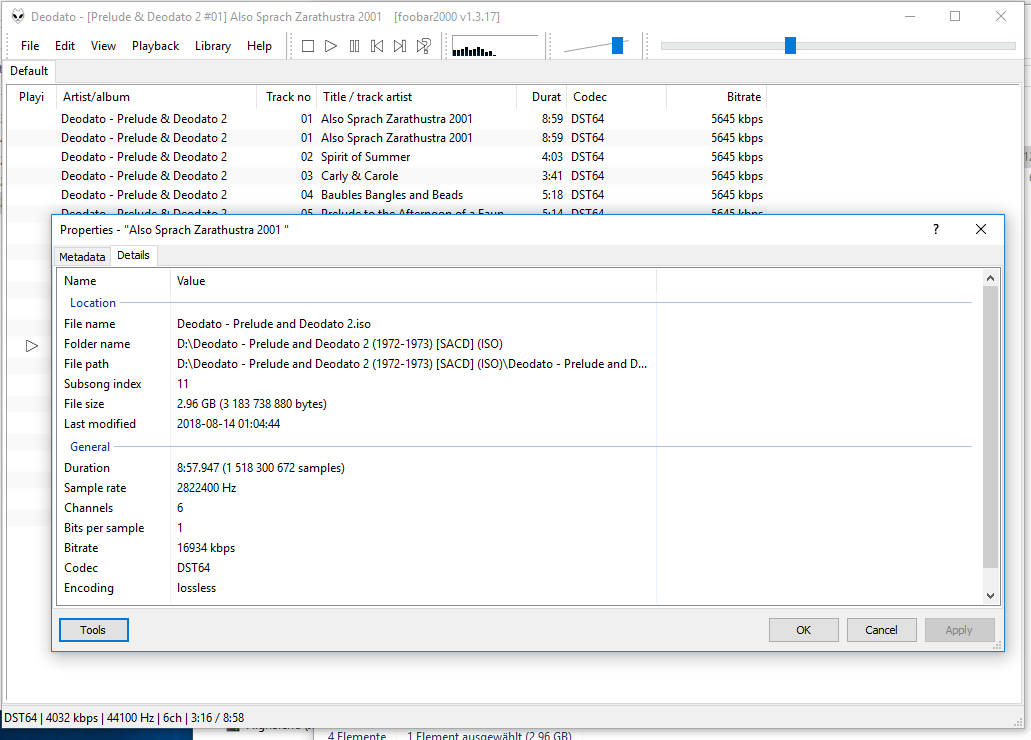Open the File menu
The height and width of the screenshot is (740, 1031).
[30, 46]
